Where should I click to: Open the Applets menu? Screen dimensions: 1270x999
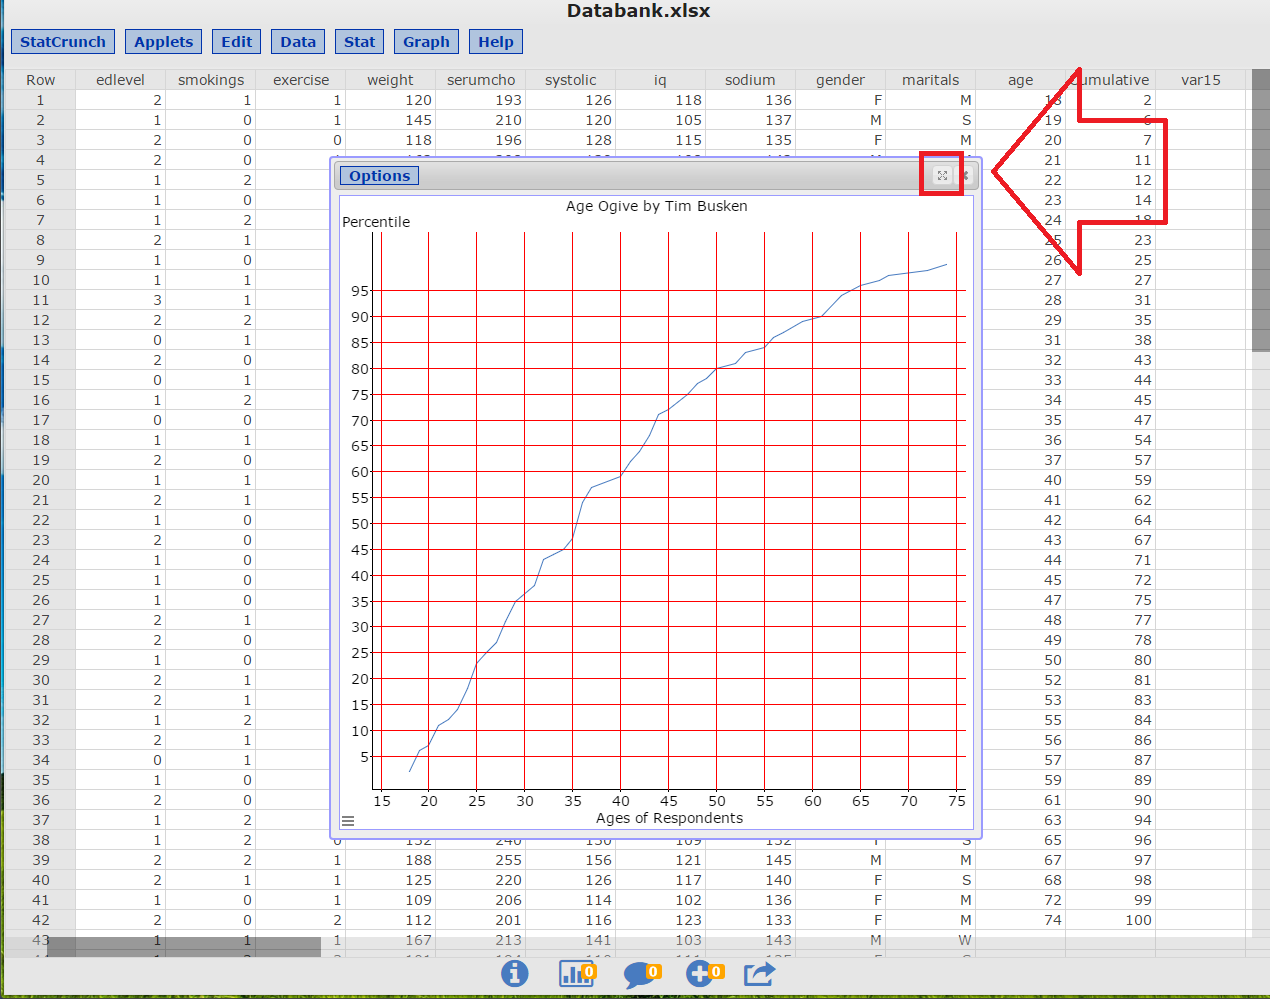pyautogui.click(x=164, y=42)
